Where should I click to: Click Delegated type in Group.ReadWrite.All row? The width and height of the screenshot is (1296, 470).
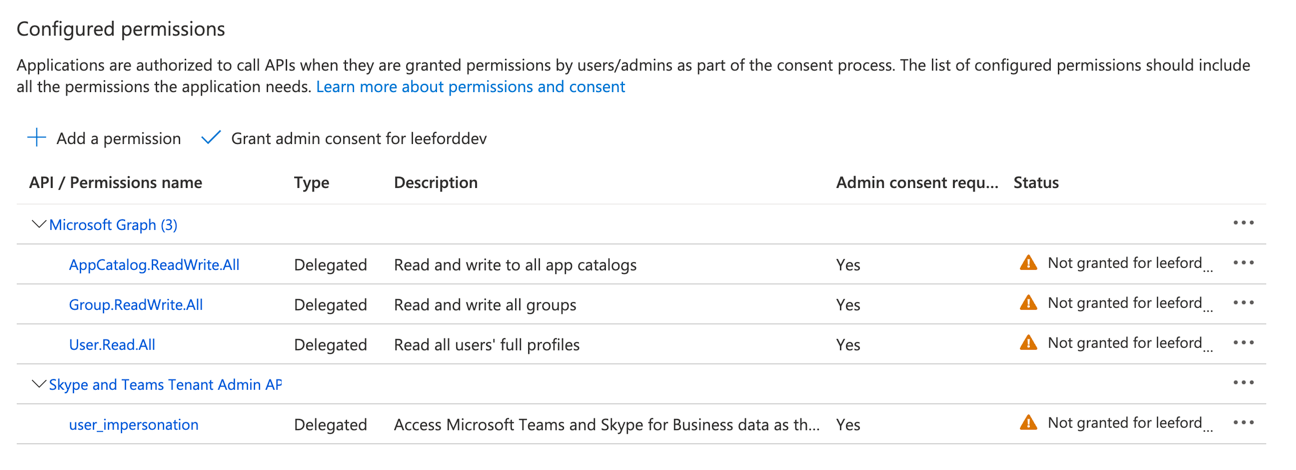point(330,305)
